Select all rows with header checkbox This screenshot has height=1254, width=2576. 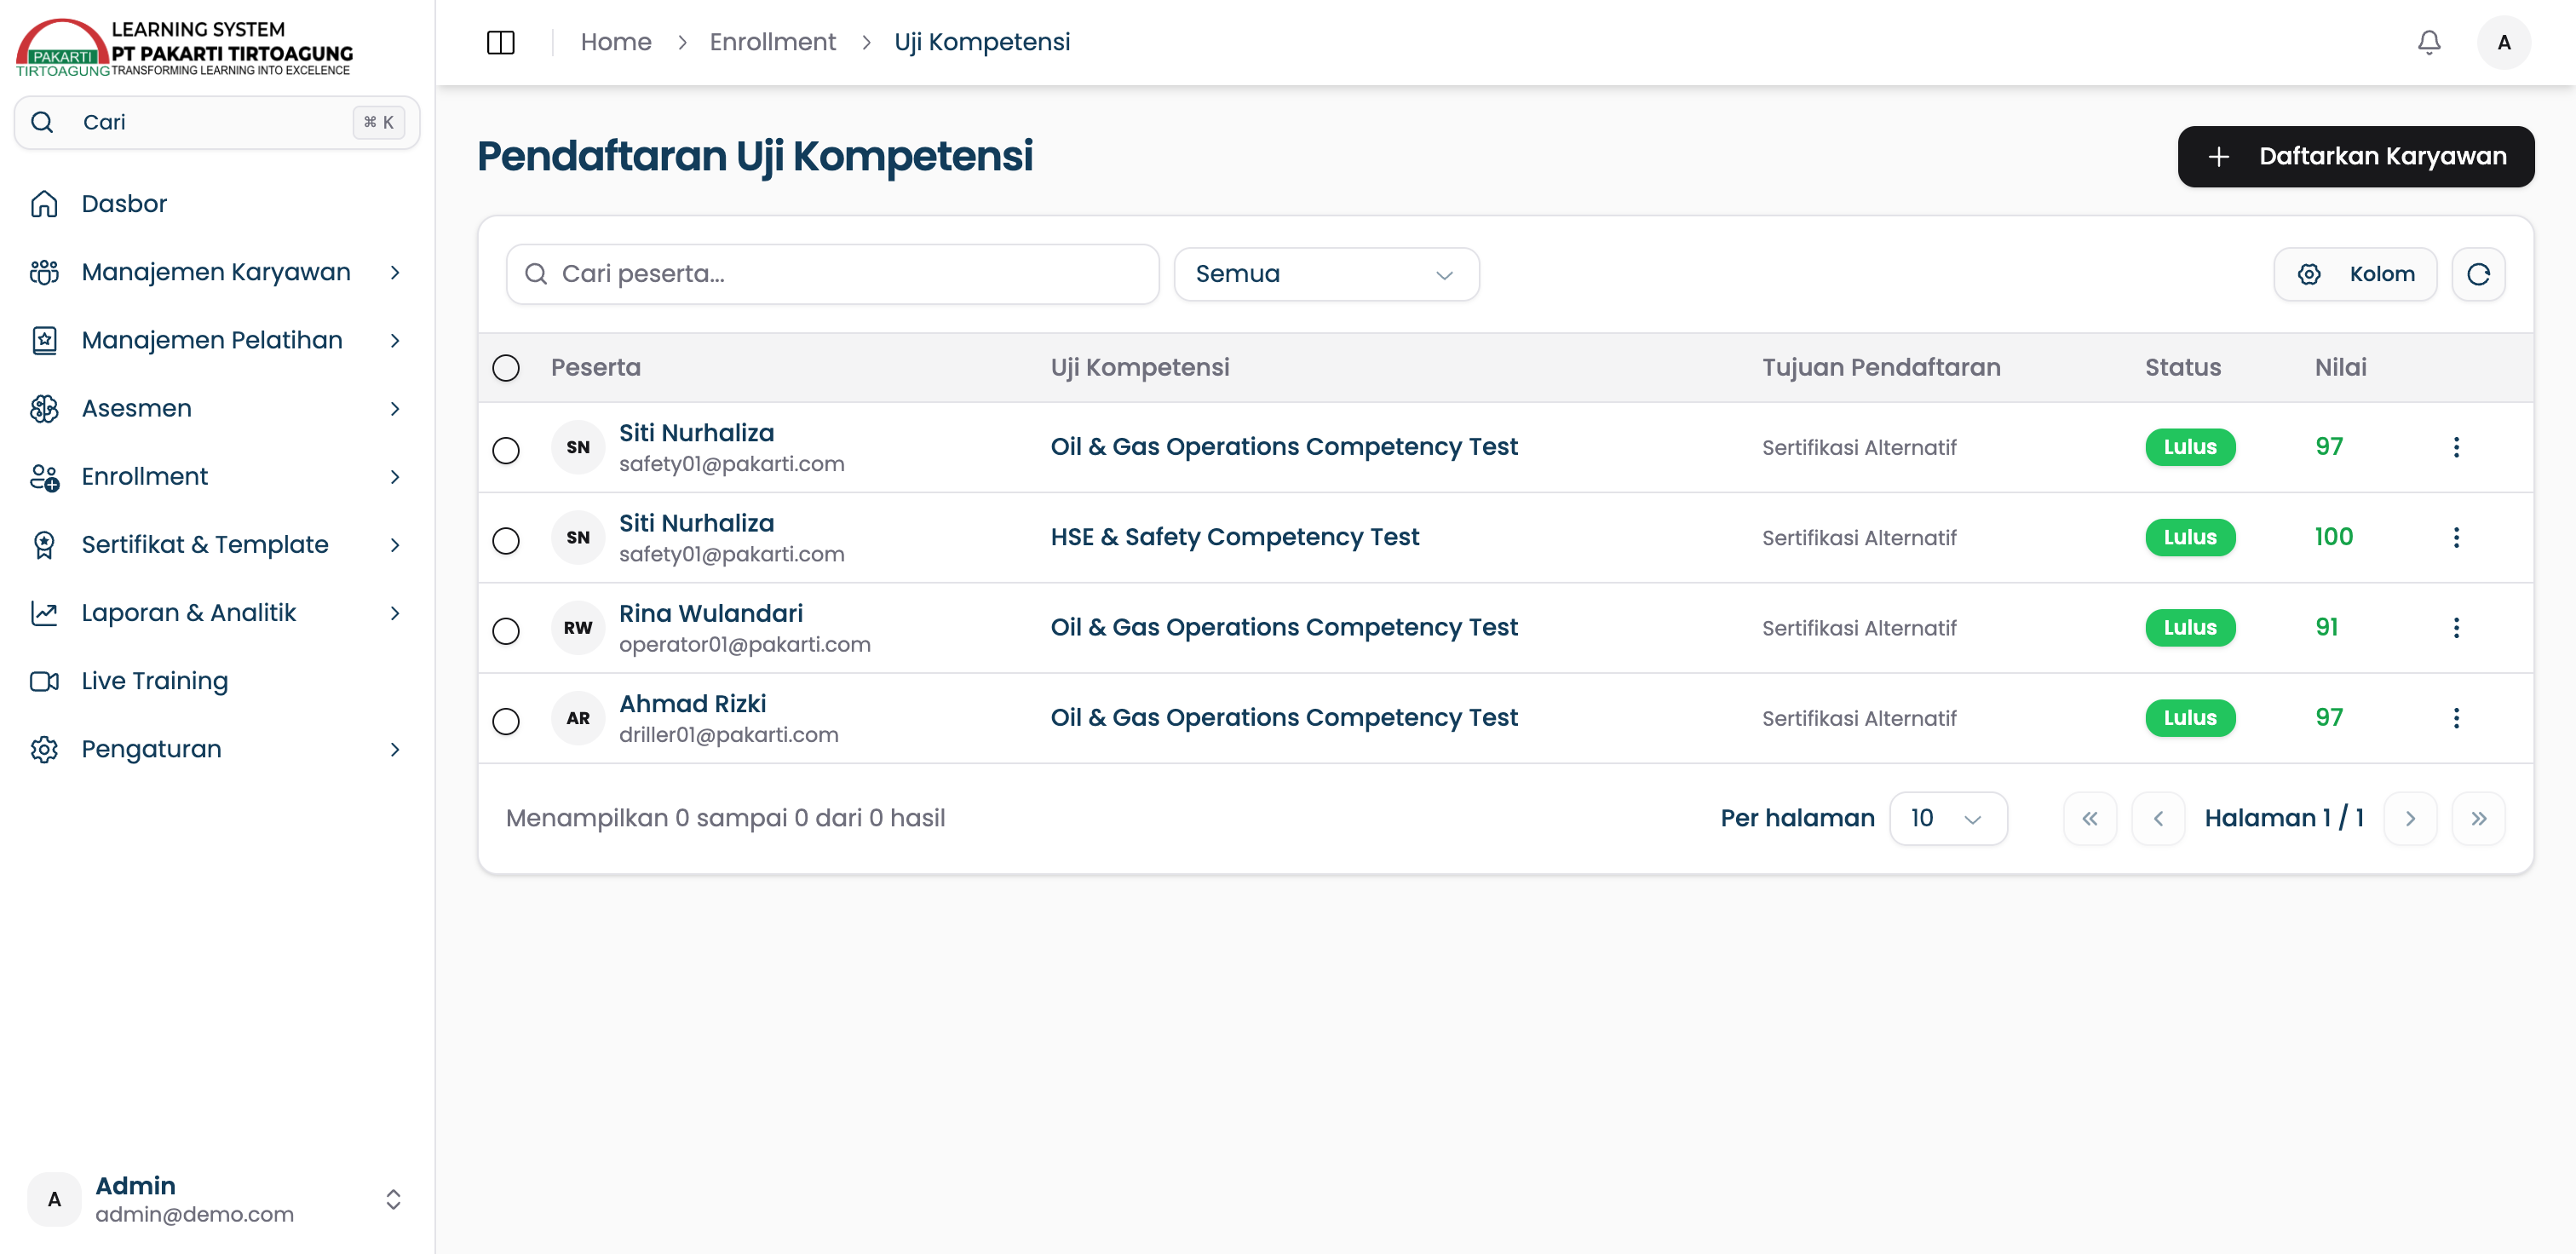click(x=506, y=368)
